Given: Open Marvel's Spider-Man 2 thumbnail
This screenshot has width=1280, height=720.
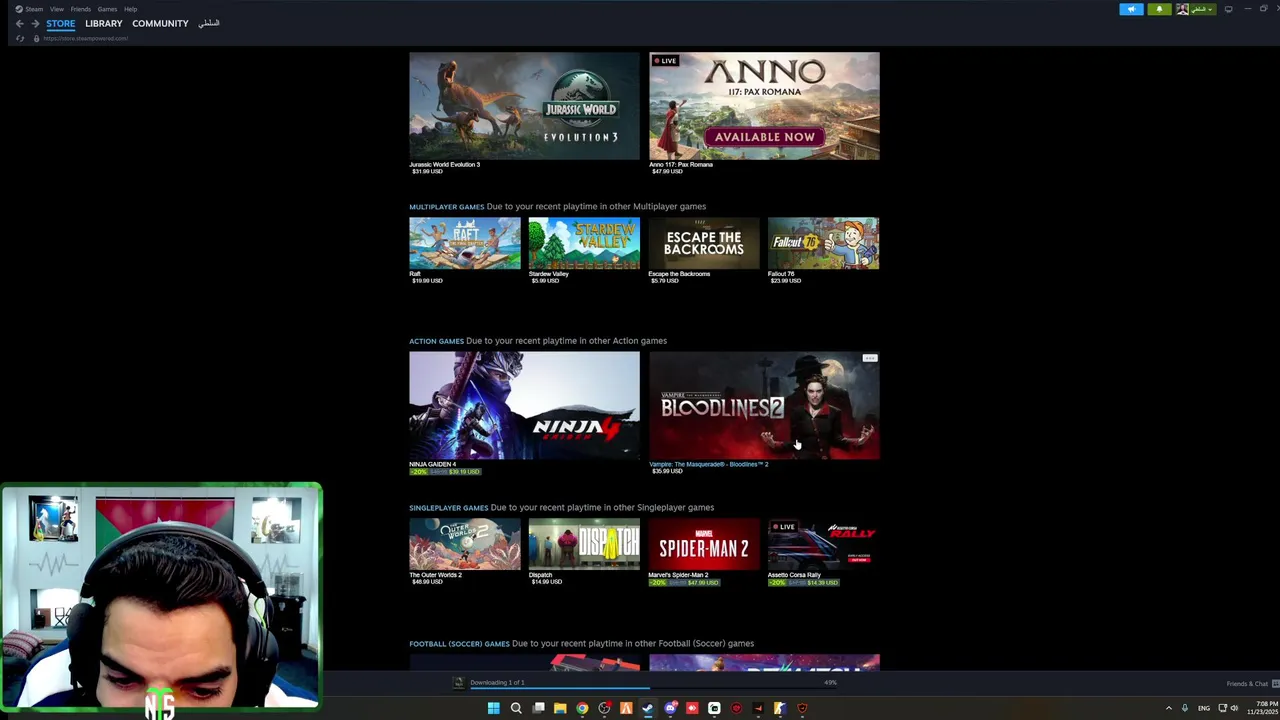Looking at the screenshot, I should pyautogui.click(x=704, y=544).
